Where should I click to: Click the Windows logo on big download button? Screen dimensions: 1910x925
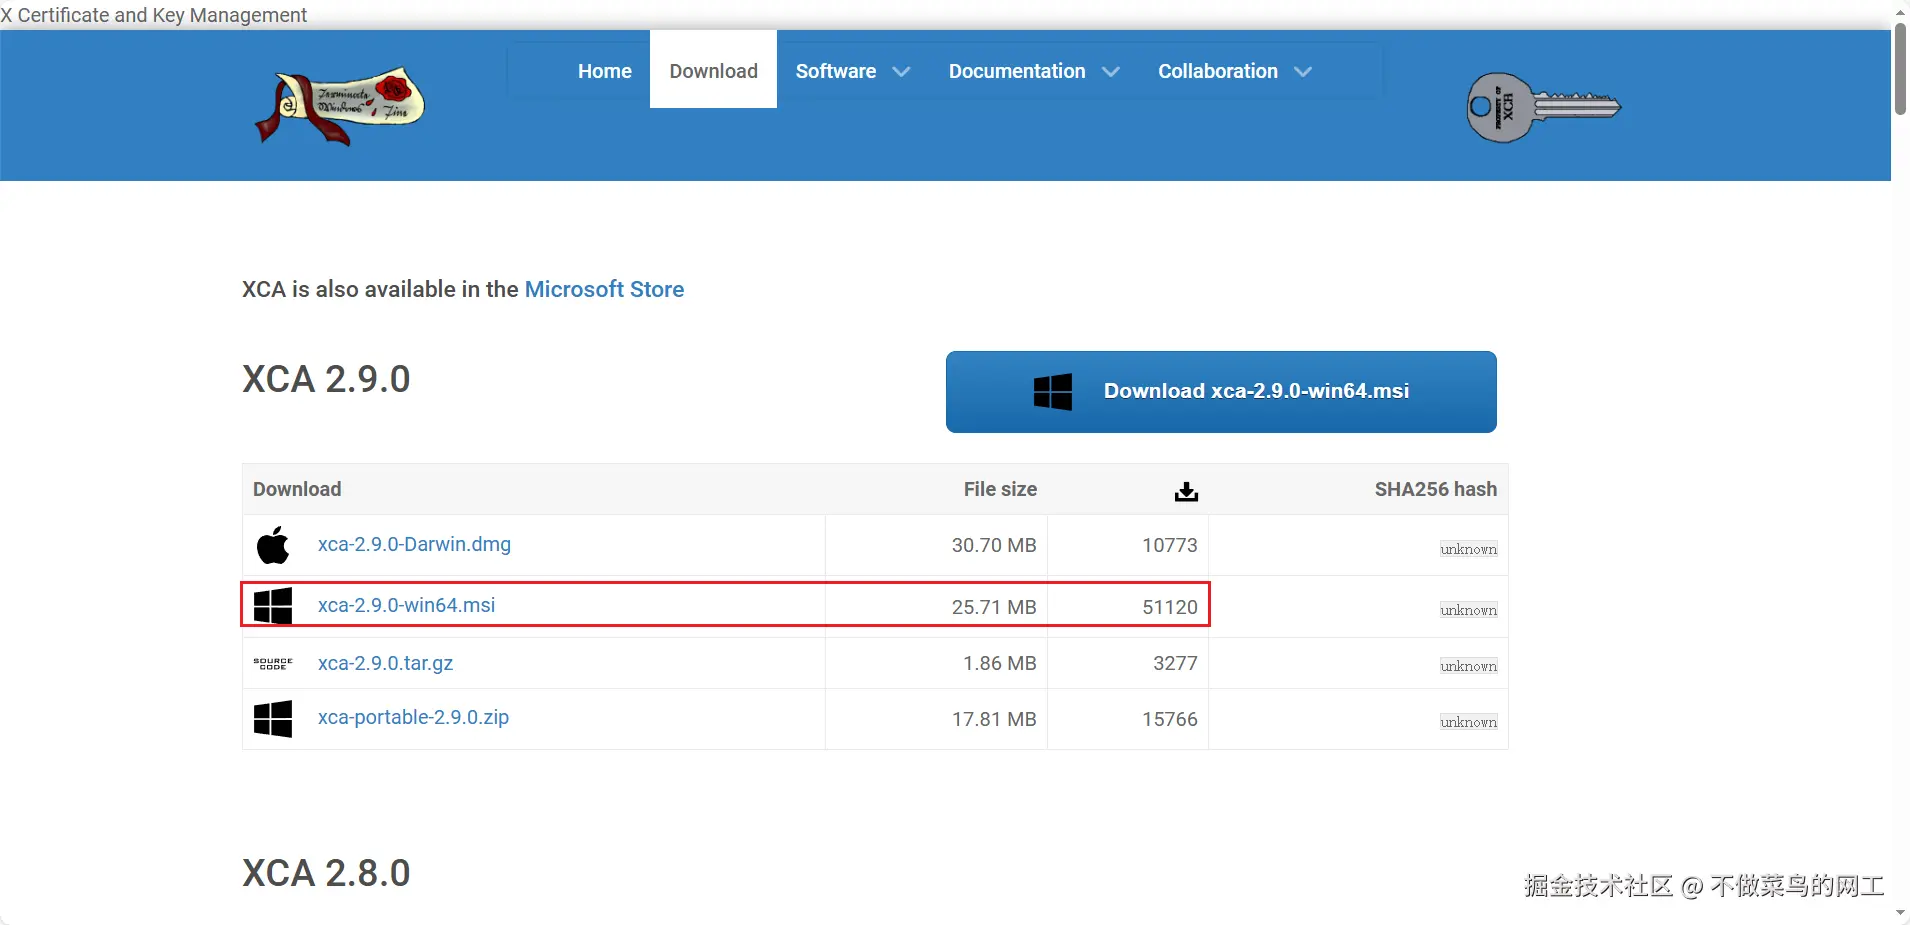coord(1052,392)
